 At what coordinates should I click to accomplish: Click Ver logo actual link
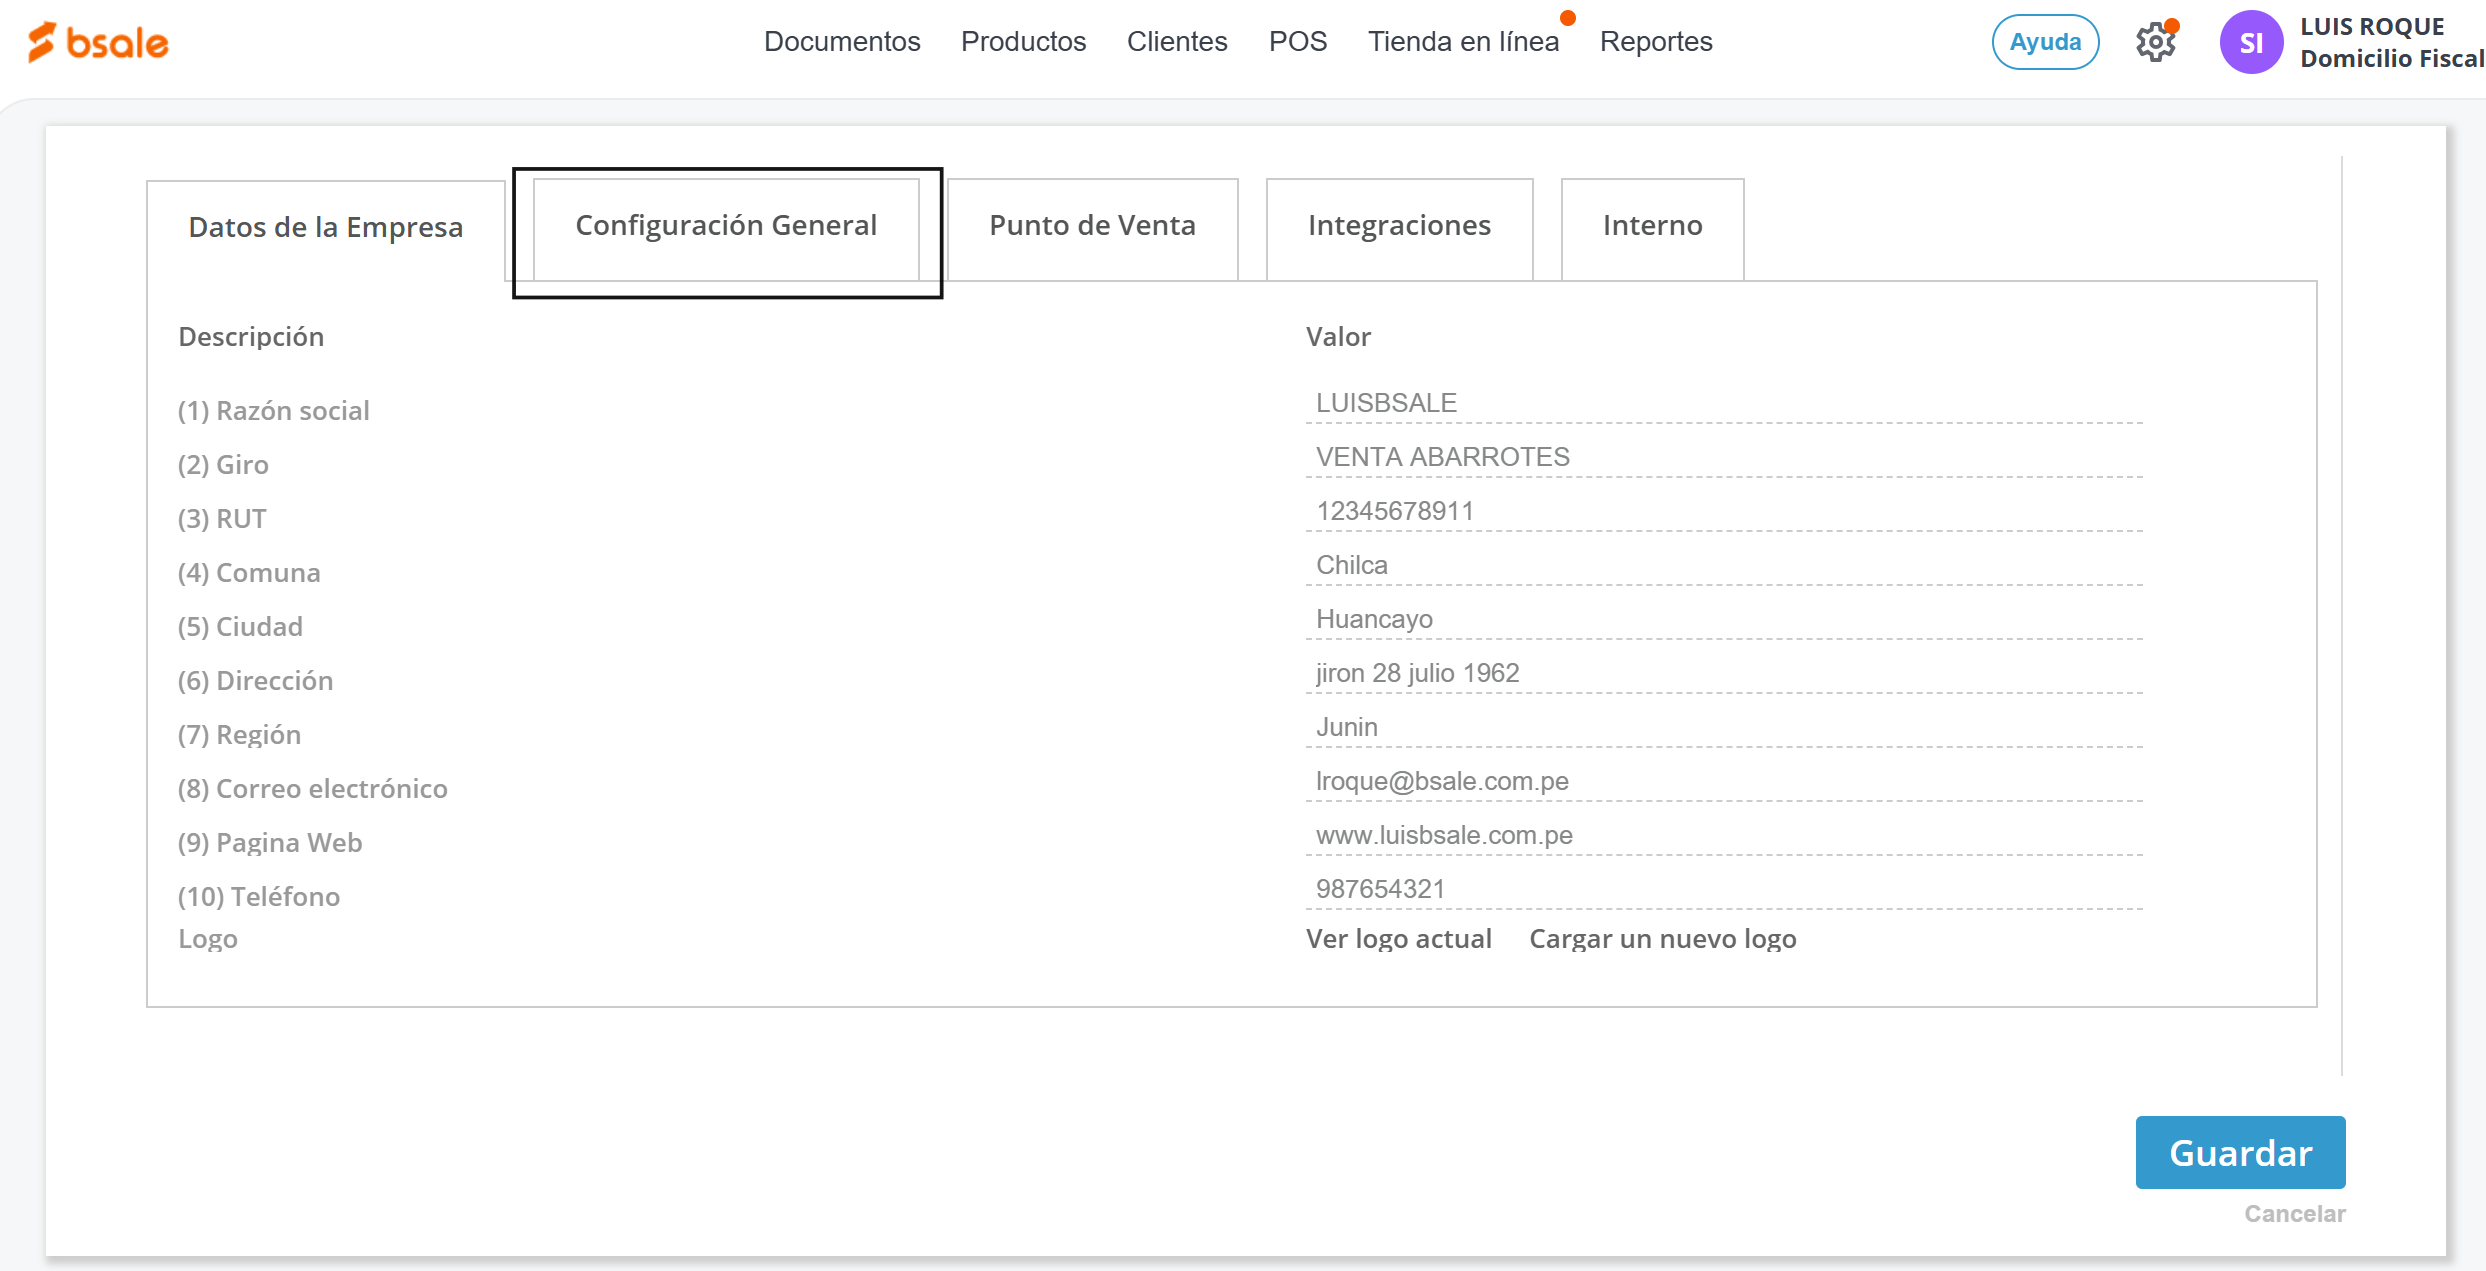click(x=1398, y=939)
